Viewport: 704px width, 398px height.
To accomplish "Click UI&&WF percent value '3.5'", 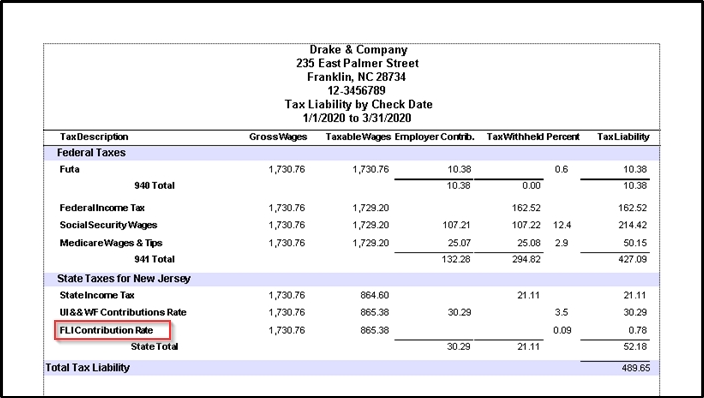I will click(561, 312).
